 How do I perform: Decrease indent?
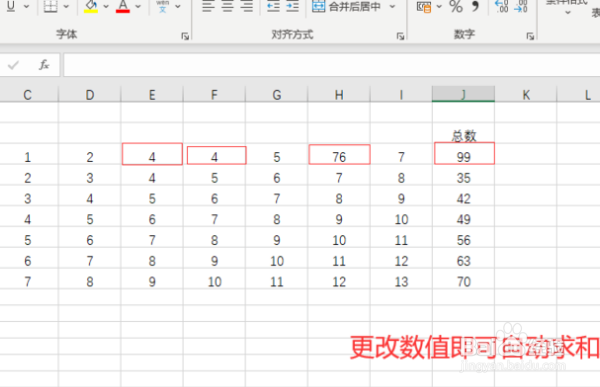point(273,6)
